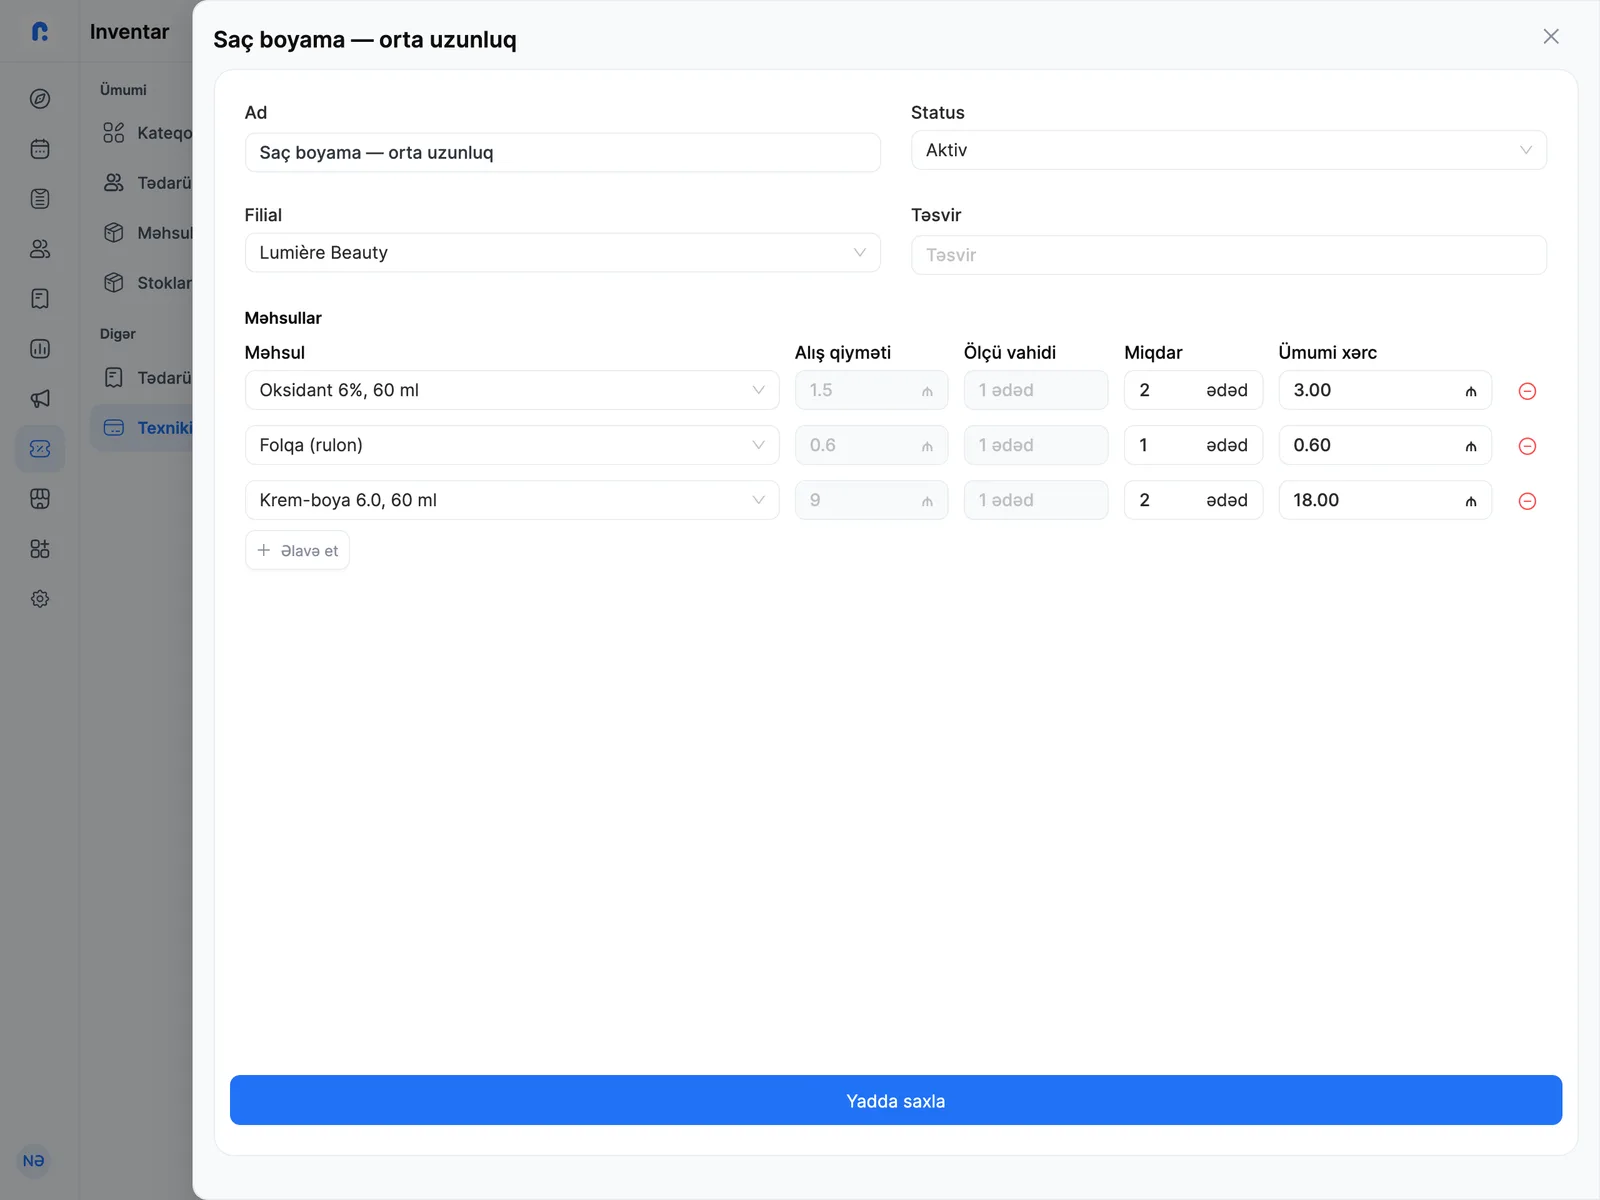
Task: Click the Yadda saxla save button
Action: click(x=896, y=1100)
